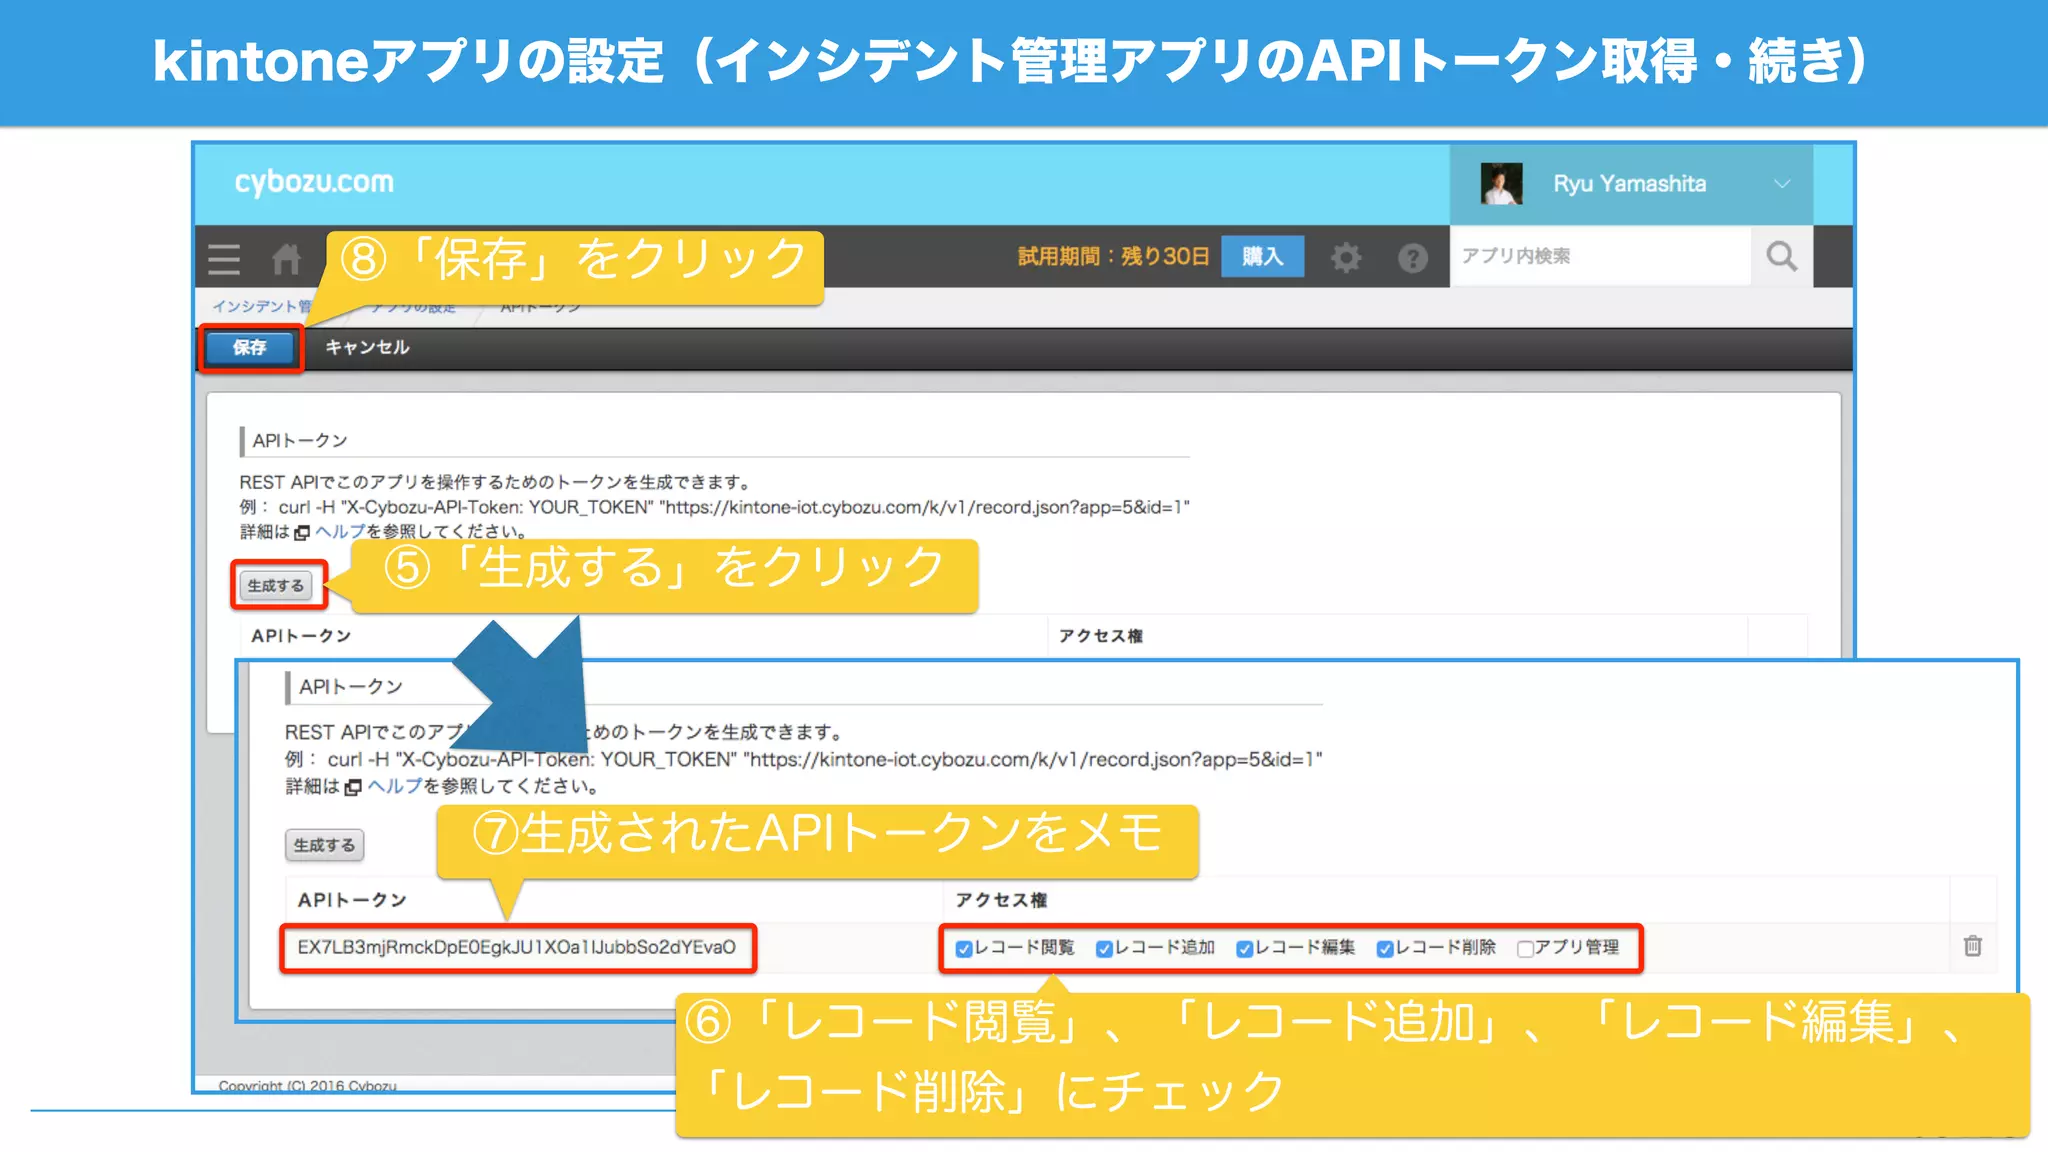The image size is (2048, 1152).
Task: Click the キャンセル button
Action: pyautogui.click(x=367, y=347)
